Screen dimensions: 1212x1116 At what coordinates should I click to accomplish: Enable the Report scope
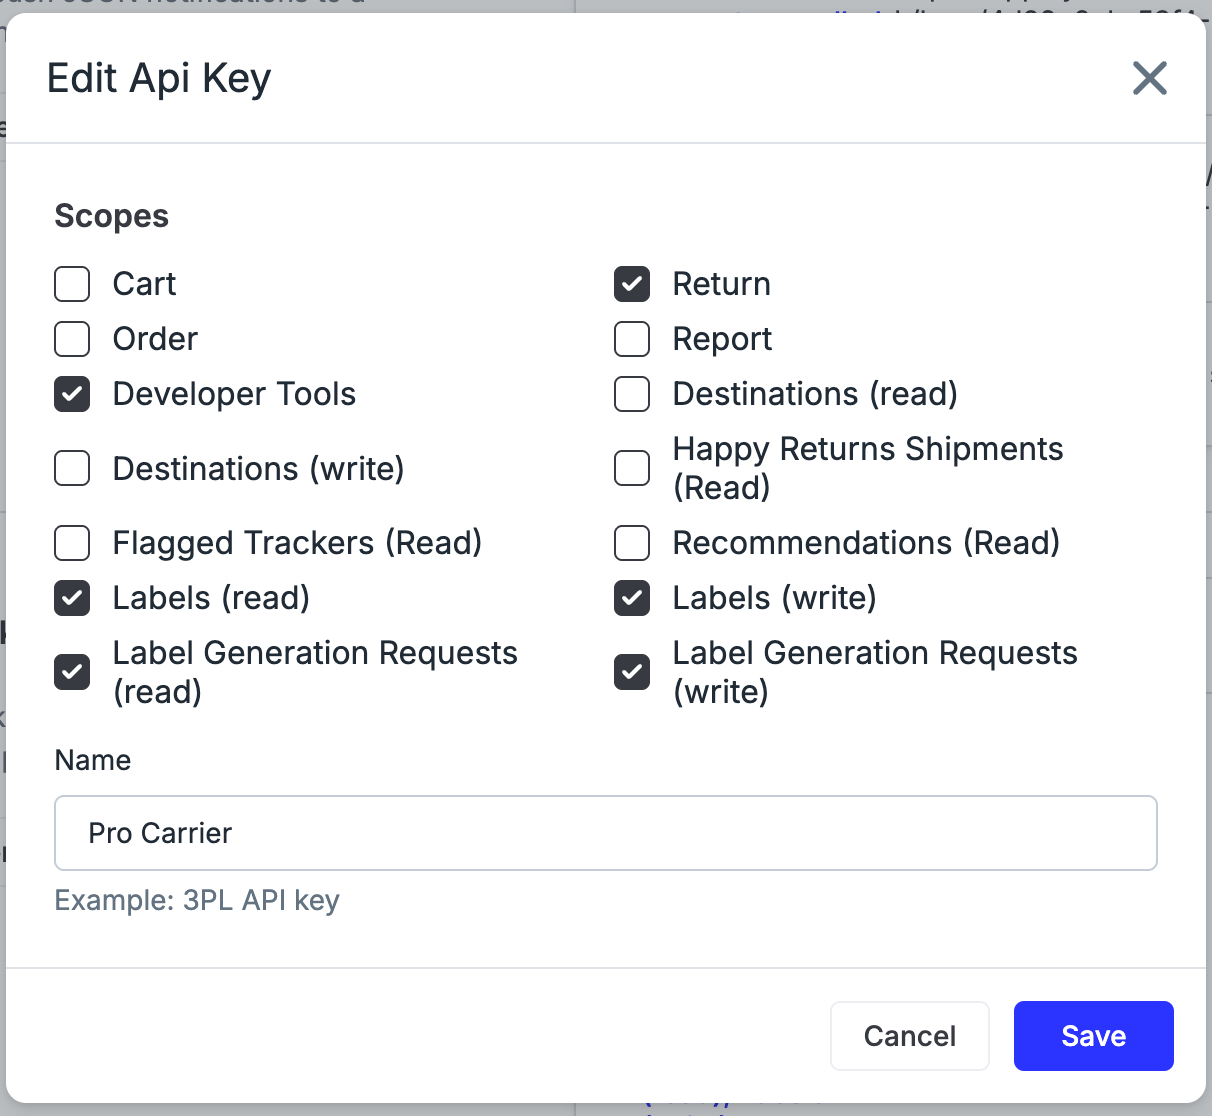[632, 339]
